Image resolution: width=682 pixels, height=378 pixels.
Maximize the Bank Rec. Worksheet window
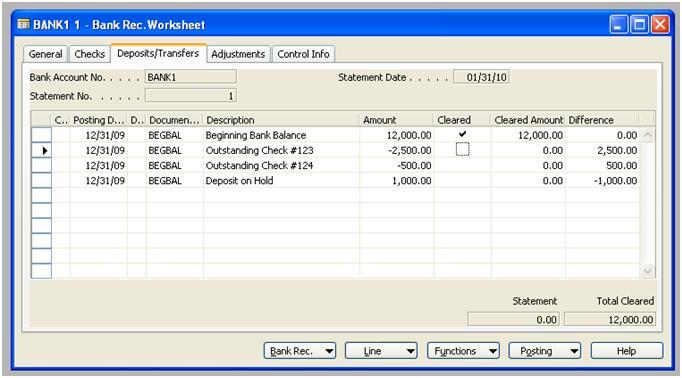coord(639,24)
